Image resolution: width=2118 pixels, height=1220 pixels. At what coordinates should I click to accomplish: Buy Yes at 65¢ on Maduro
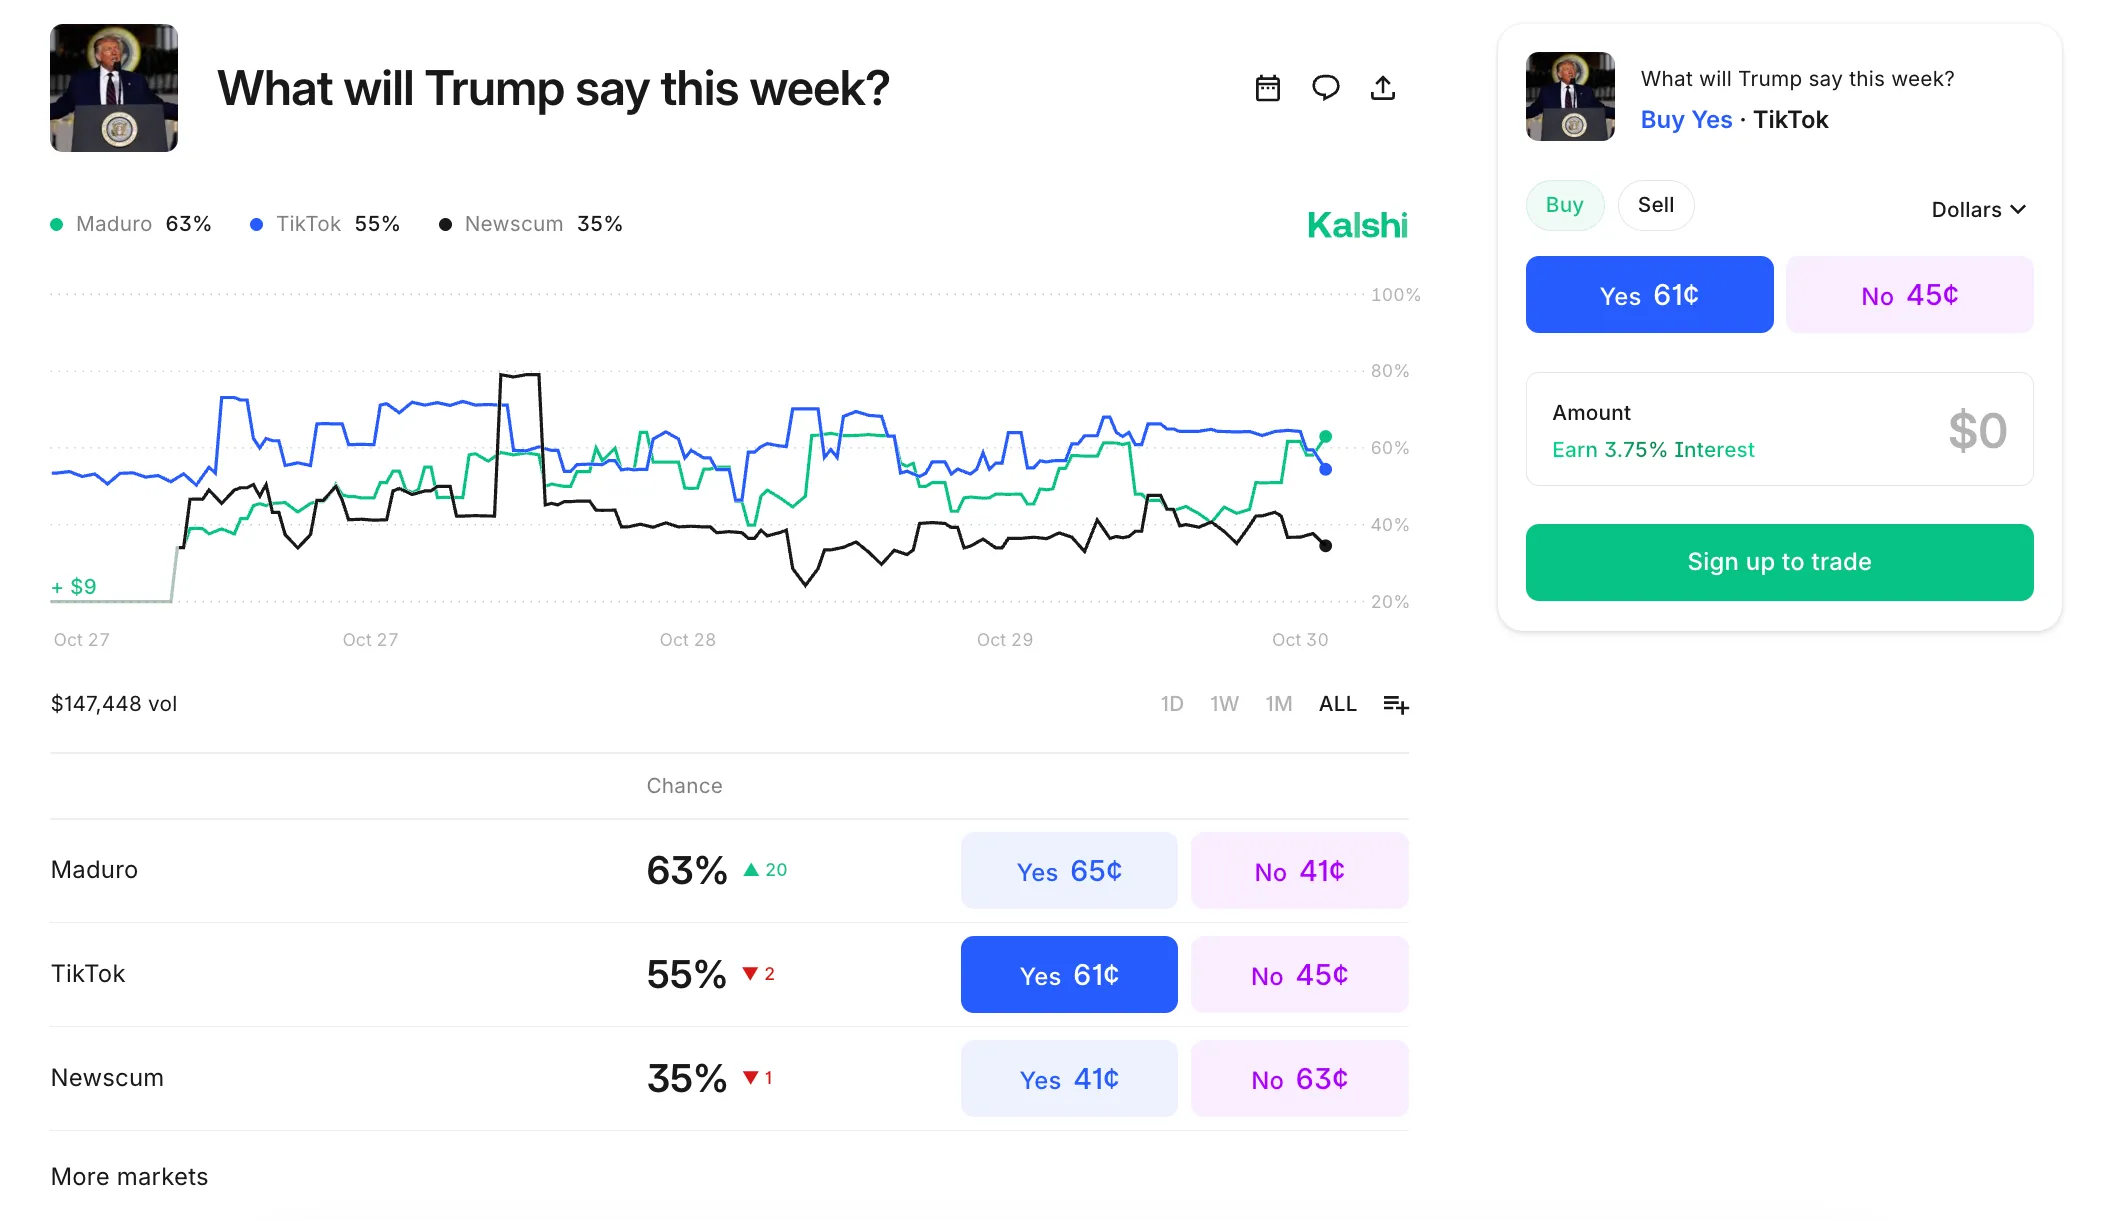click(1068, 870)
